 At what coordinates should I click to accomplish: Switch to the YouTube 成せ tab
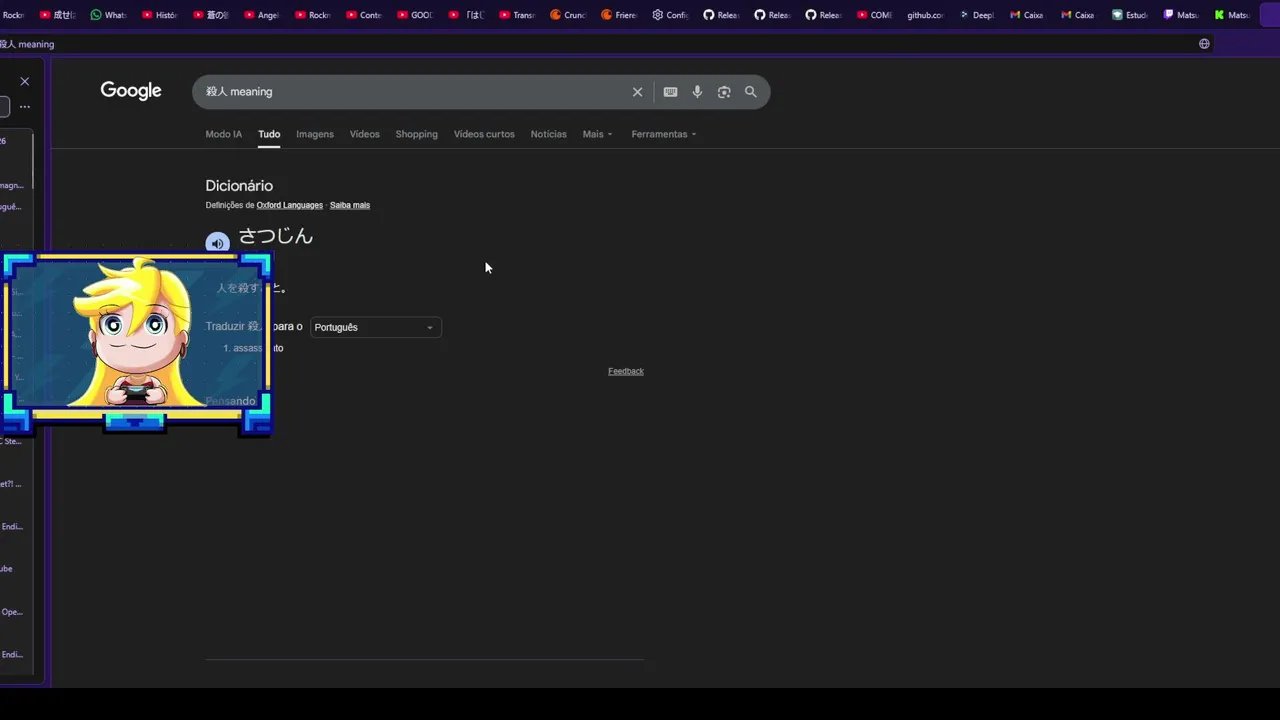(x=57, y=15)
